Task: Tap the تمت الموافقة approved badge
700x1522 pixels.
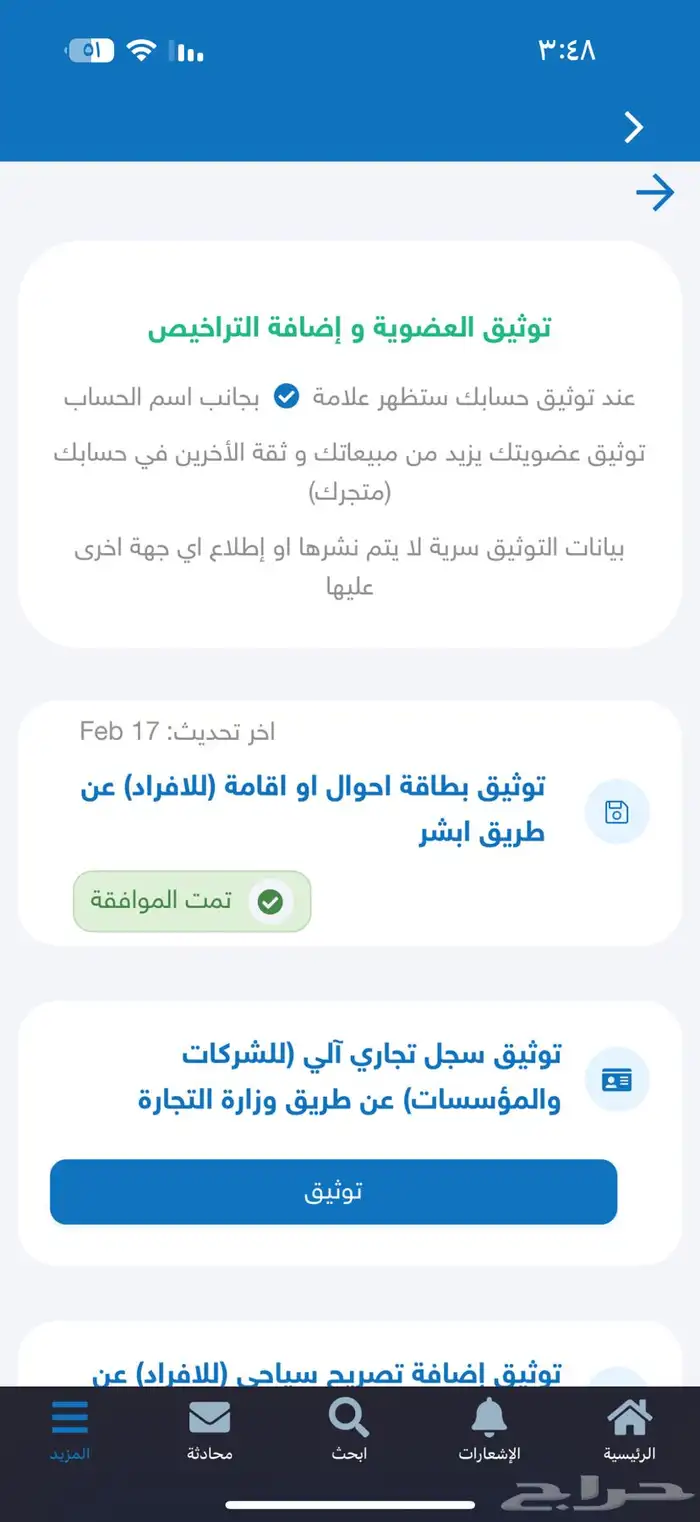Action: [x=190, y=901]
